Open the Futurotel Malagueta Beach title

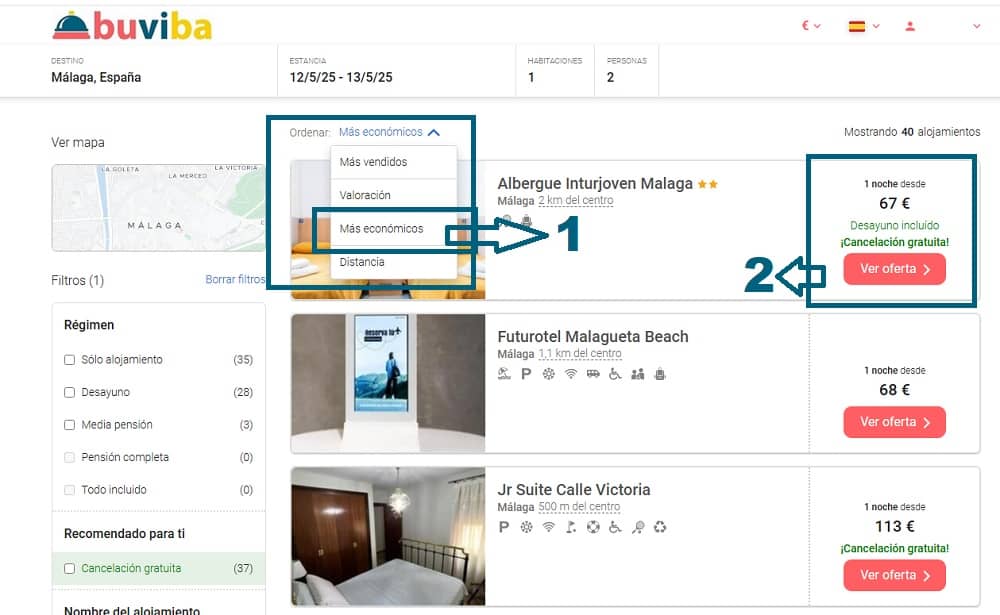pyautogui.click(x=593, y=336)
